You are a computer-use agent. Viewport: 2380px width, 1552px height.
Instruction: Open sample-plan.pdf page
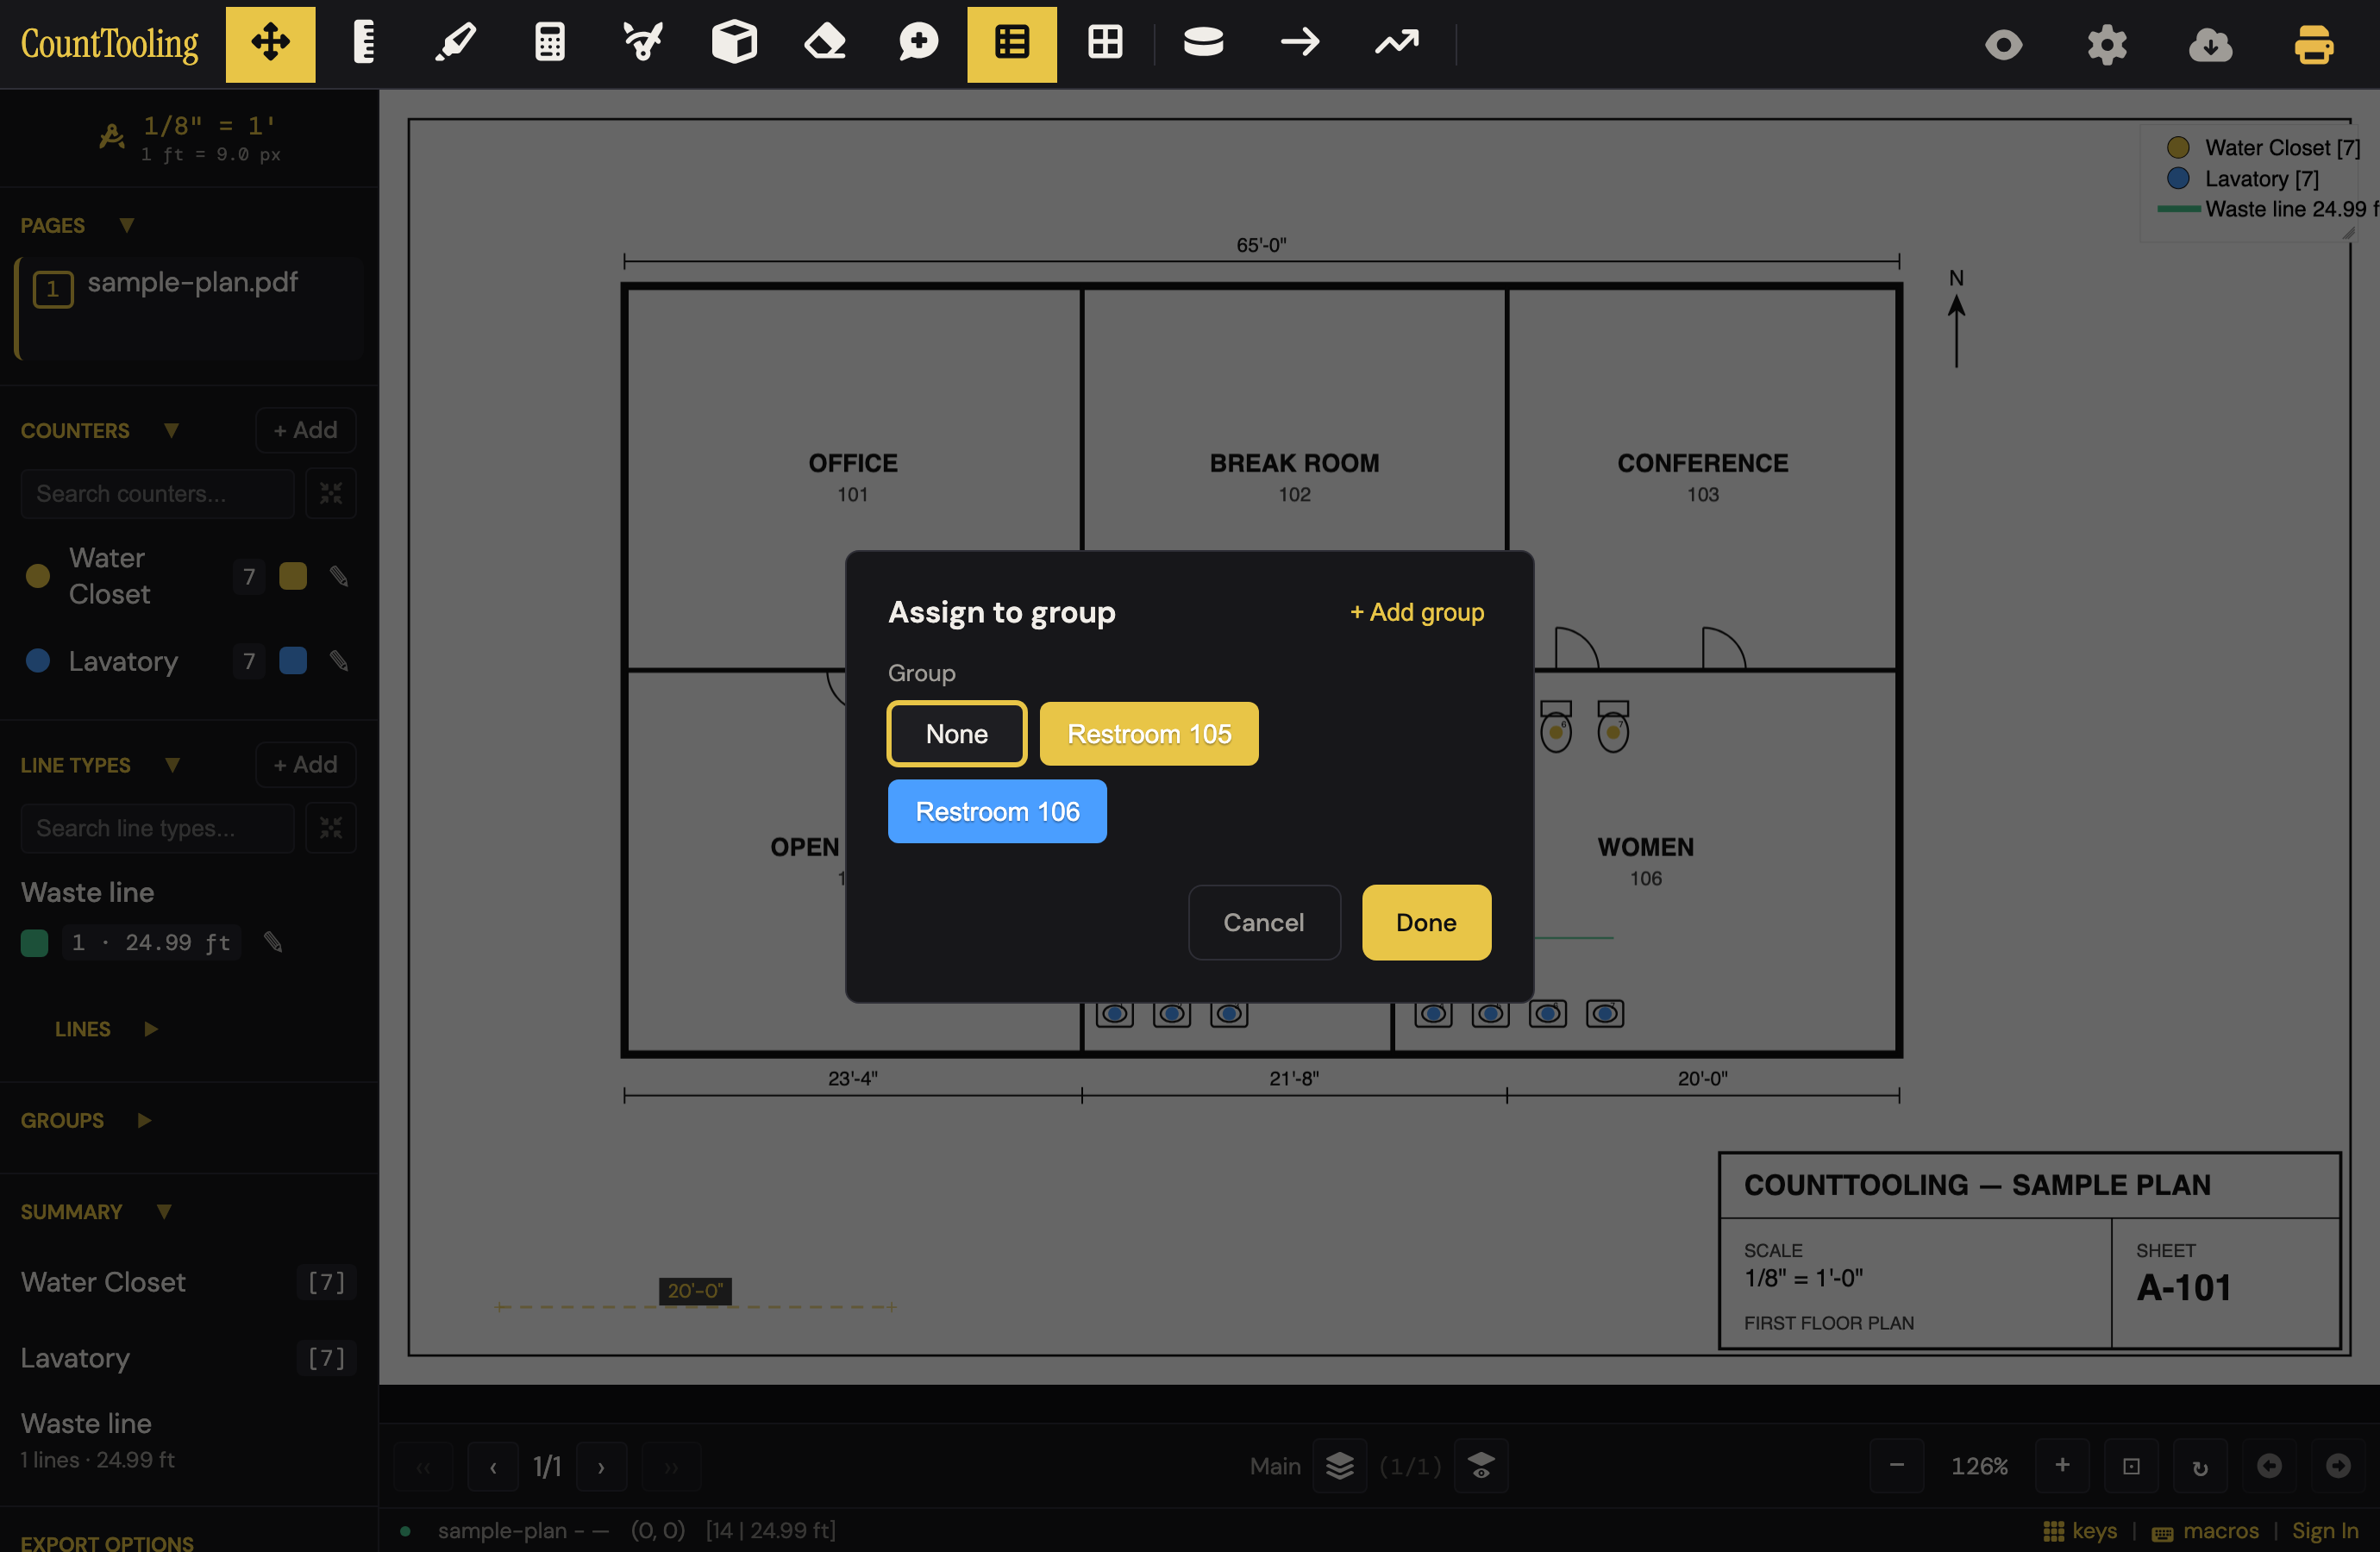[x=189, y=308]
